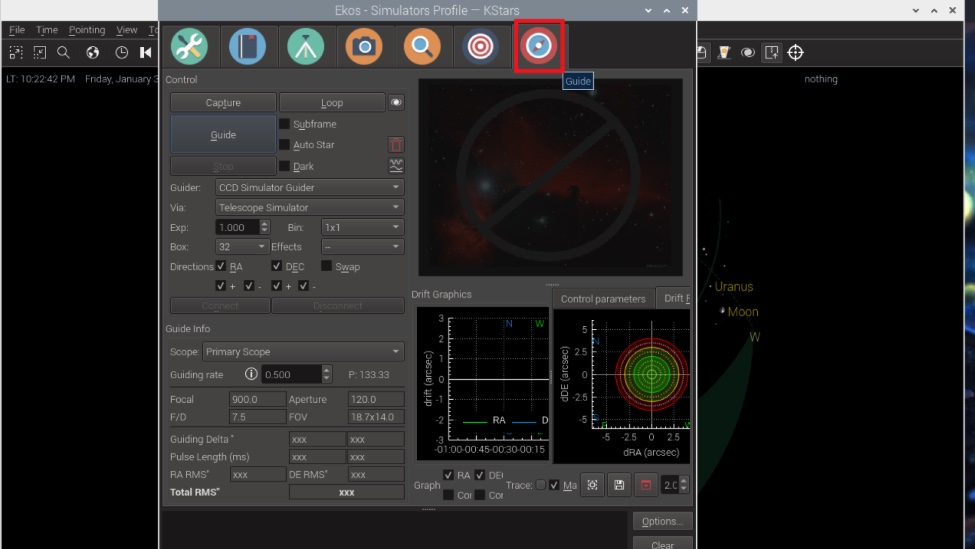Open the Setup tab with wrench icon

[x=189, y=47]
